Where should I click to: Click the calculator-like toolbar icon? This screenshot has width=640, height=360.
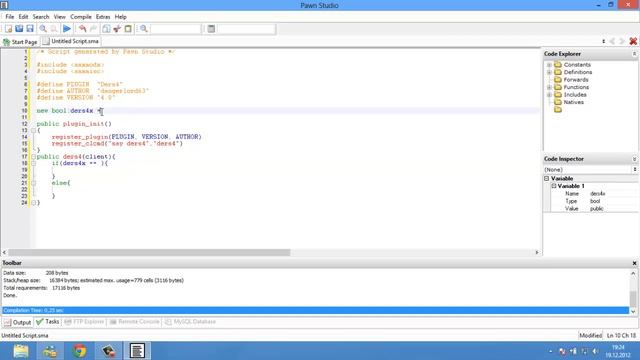coord(211,29)
